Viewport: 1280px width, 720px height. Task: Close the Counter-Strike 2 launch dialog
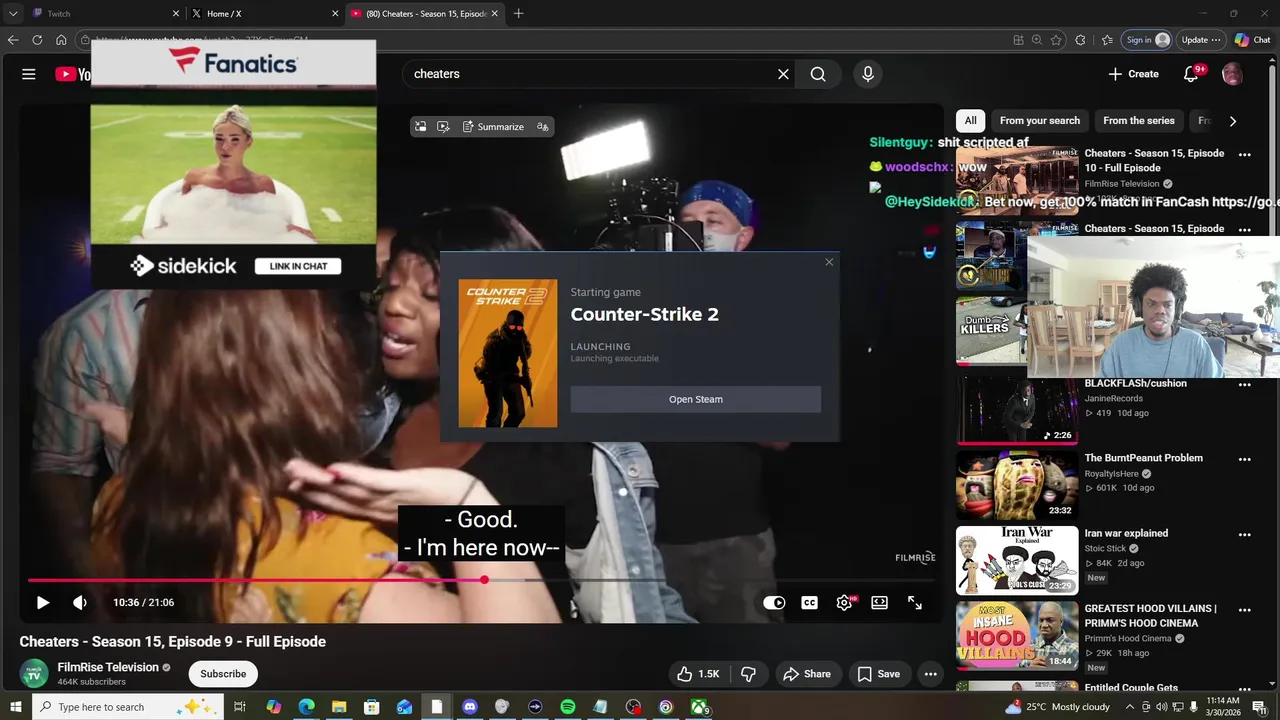(x=829, y=262)
